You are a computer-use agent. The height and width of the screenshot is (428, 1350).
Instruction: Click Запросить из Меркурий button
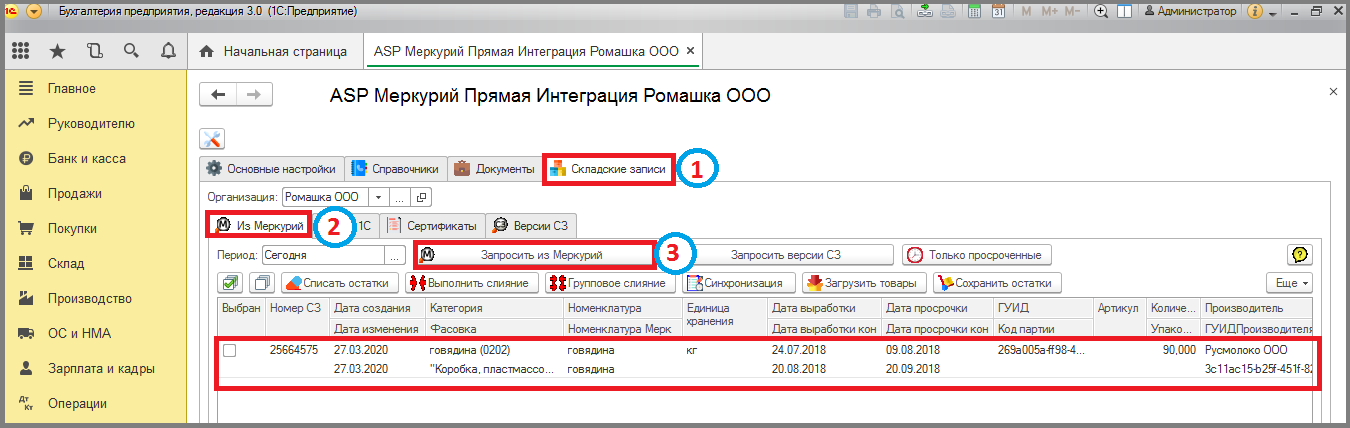pyautogui.click(x=533, y=255)
